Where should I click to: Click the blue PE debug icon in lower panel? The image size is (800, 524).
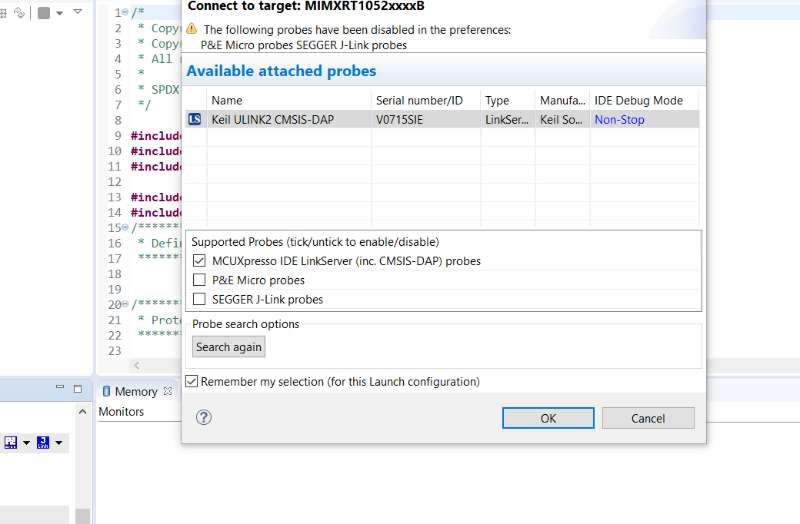11,442
